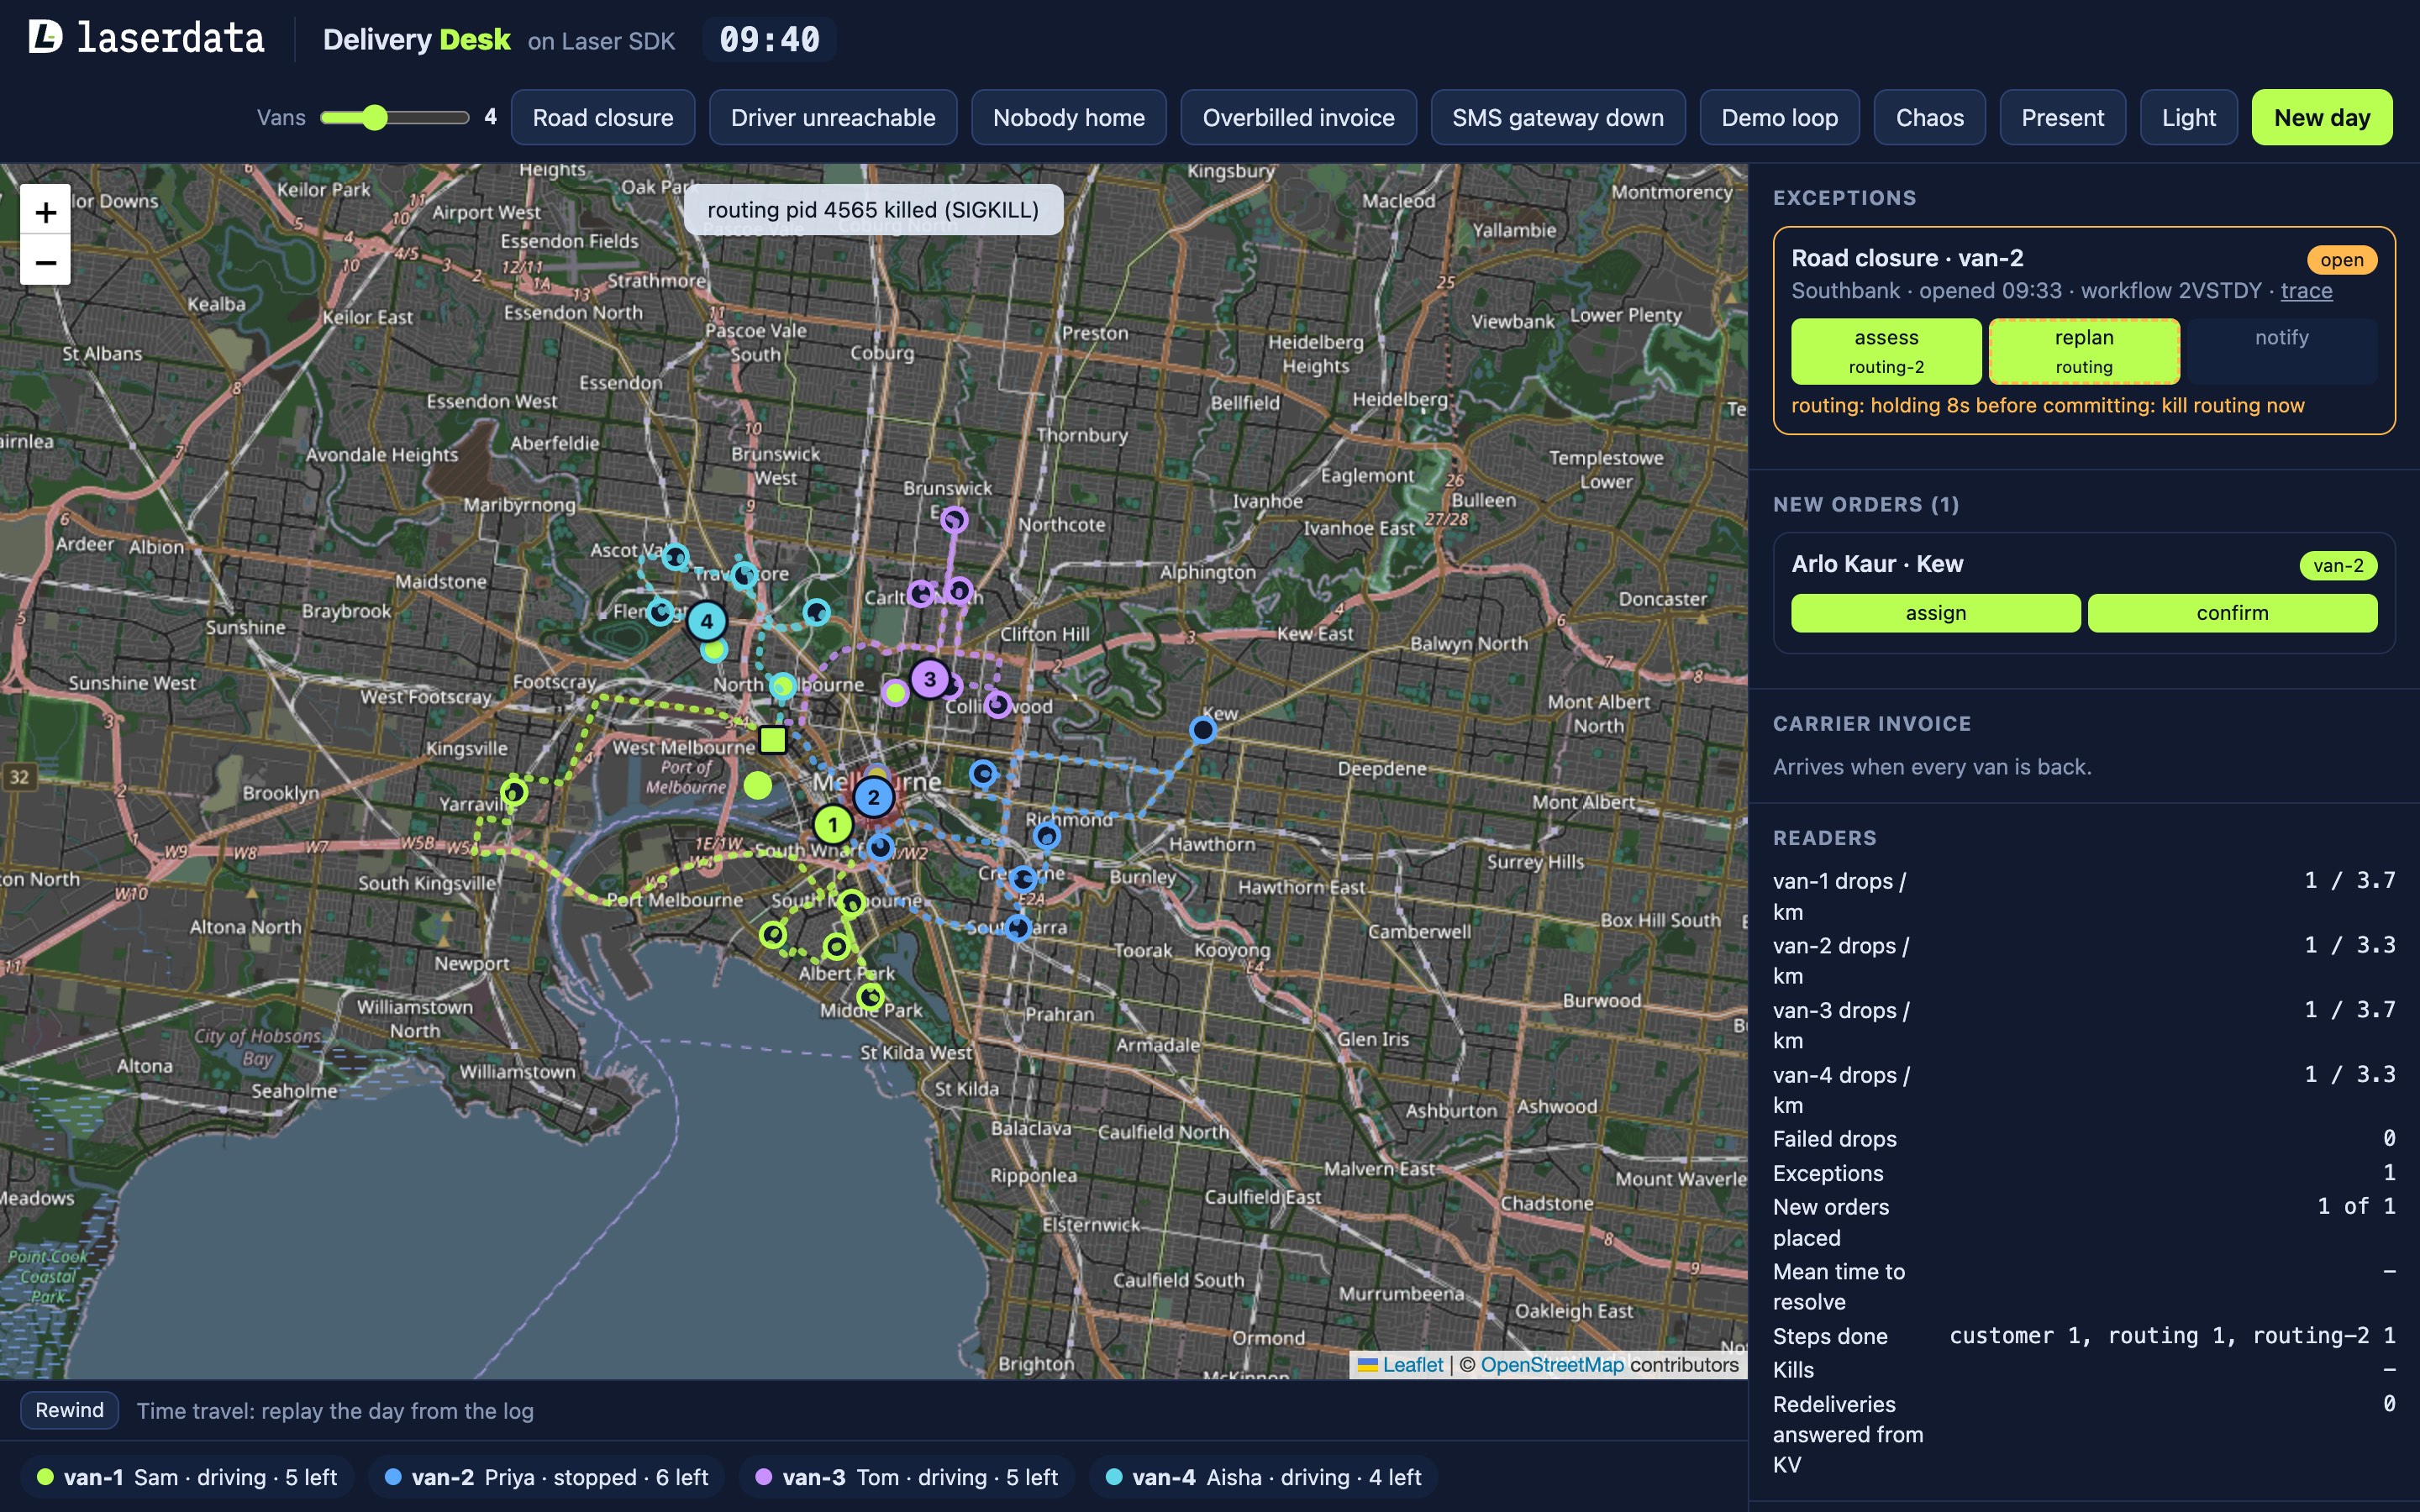Select van marker number 1 on map

pos(832,826)
